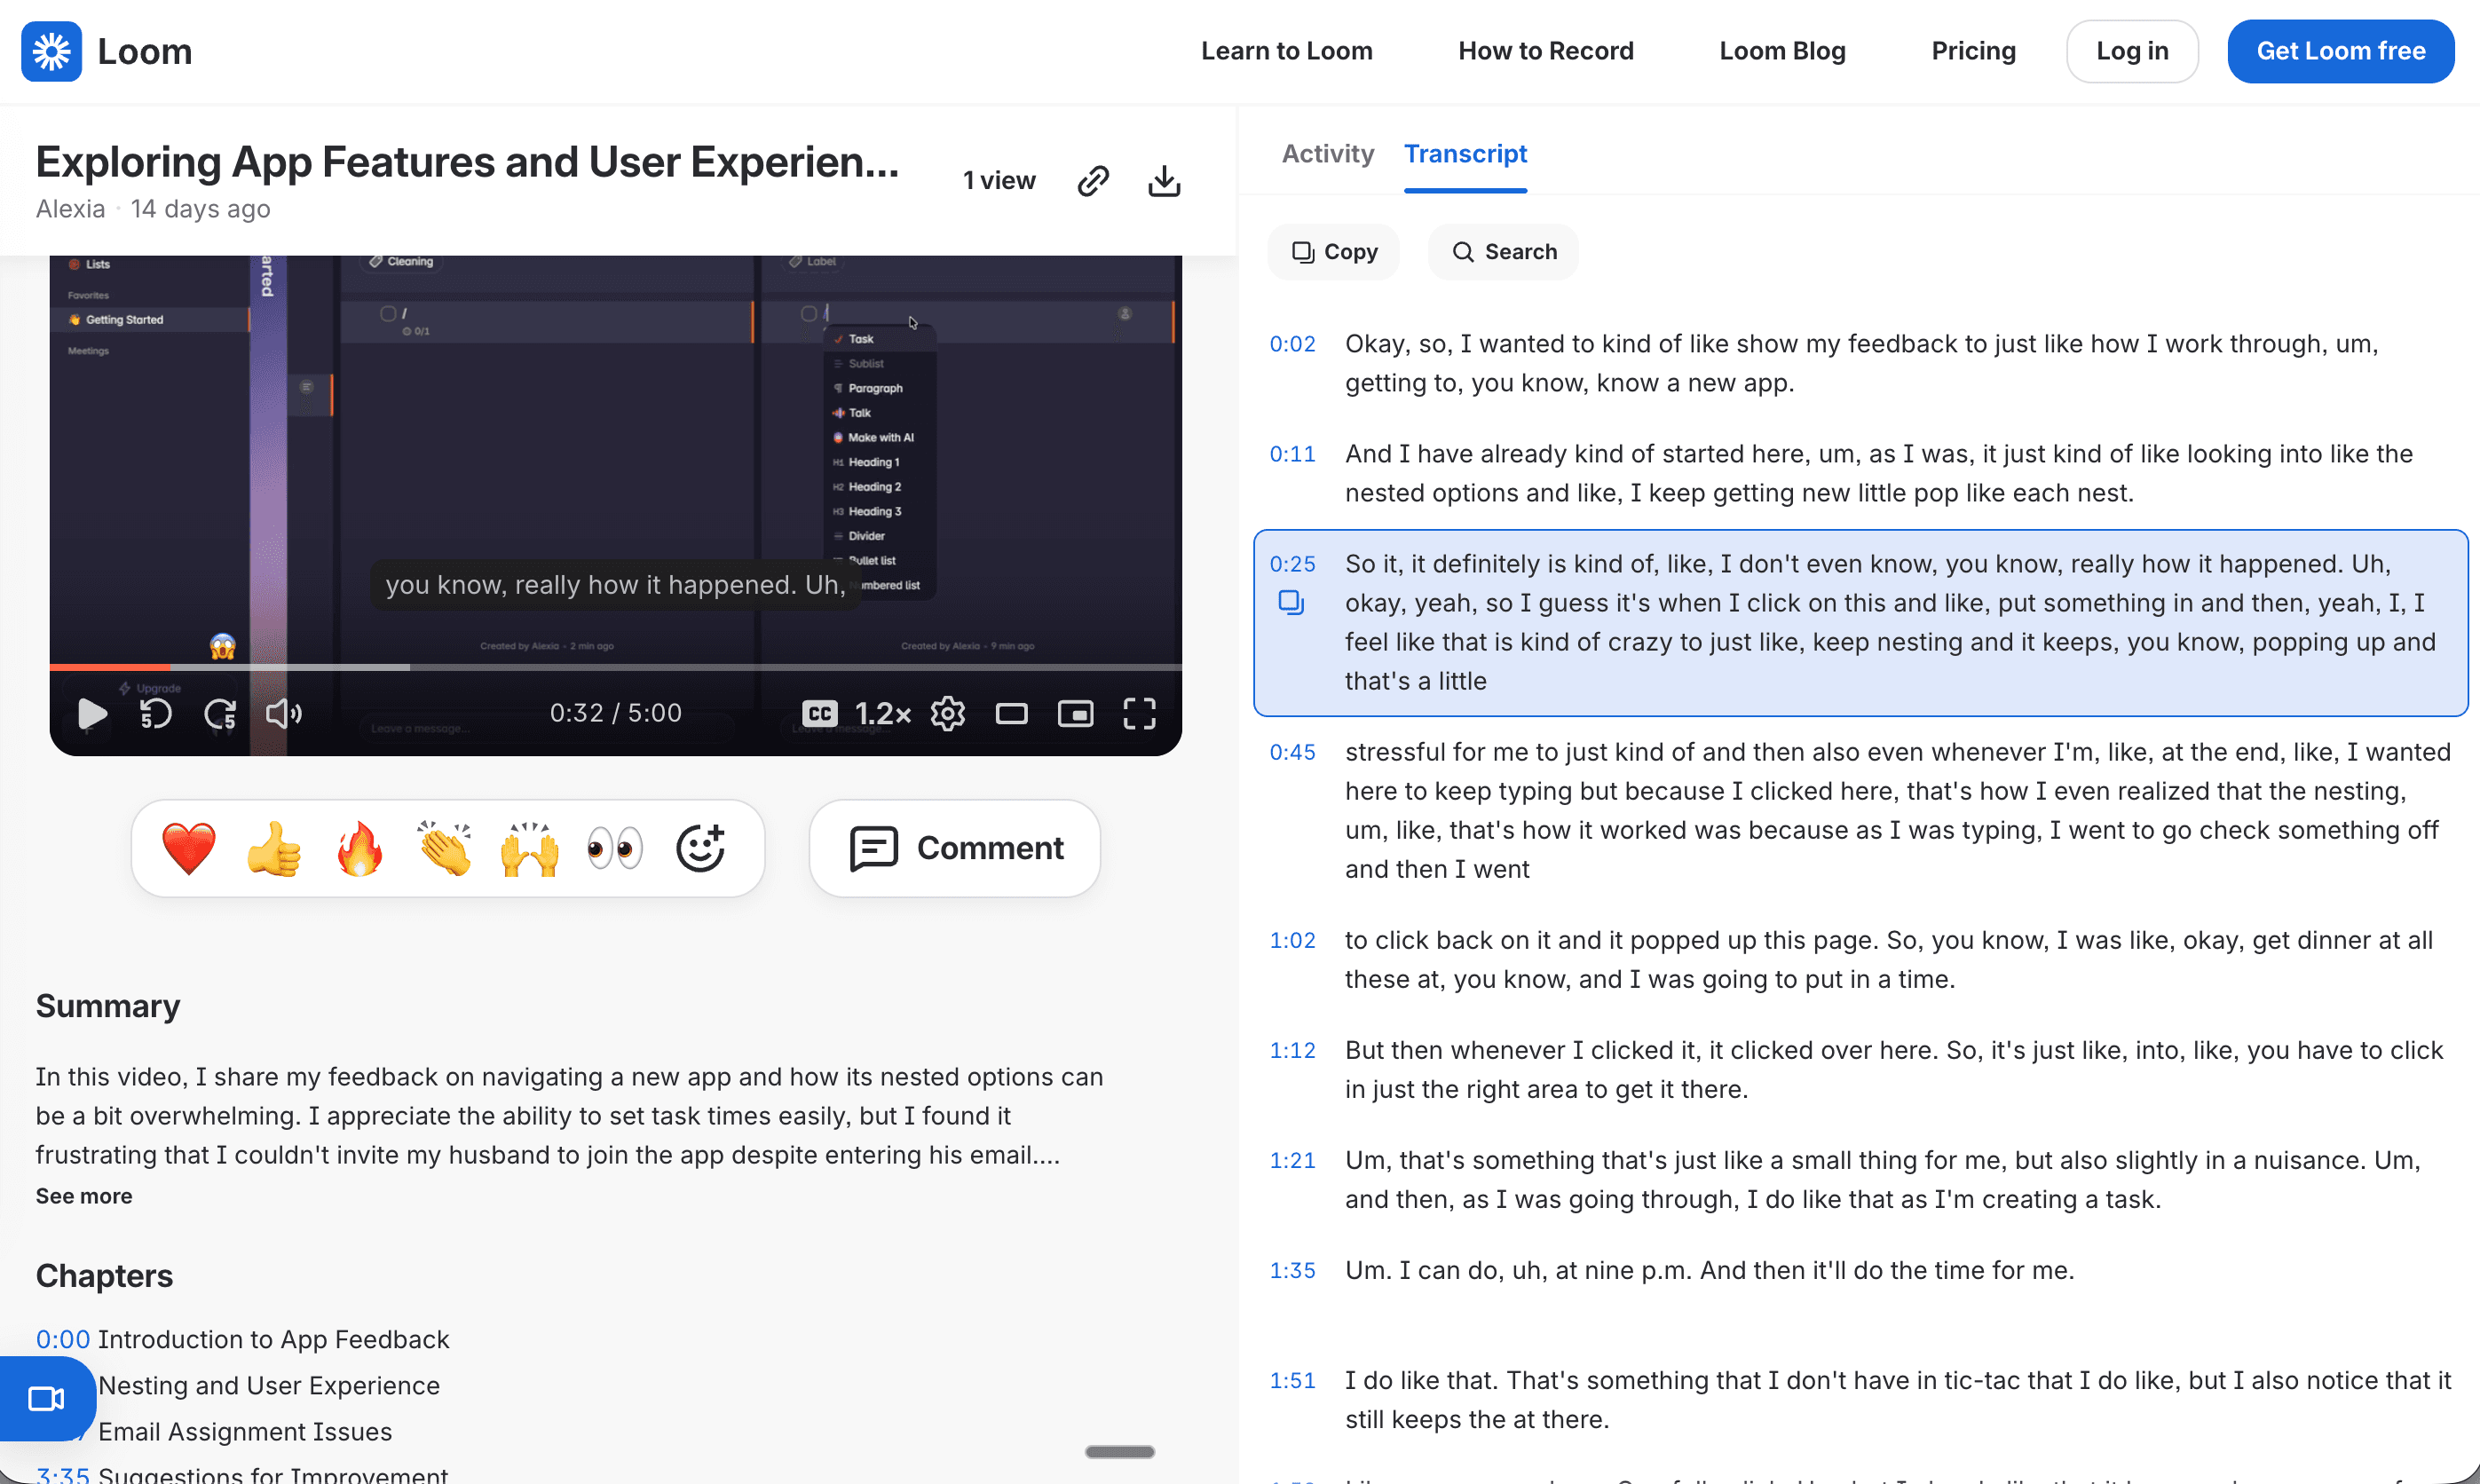Screen dimensions: 2480x1484
Task: Search within the transcript
Action: [x=1503, y=252]
